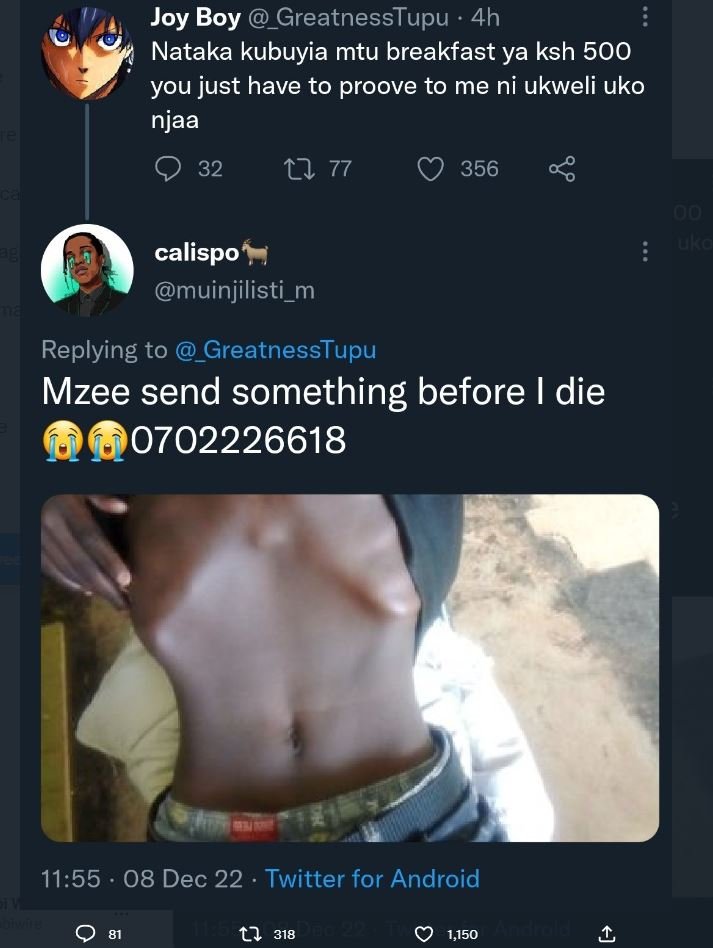Like calispo's reply with 1,150 likes

[425, 933]
